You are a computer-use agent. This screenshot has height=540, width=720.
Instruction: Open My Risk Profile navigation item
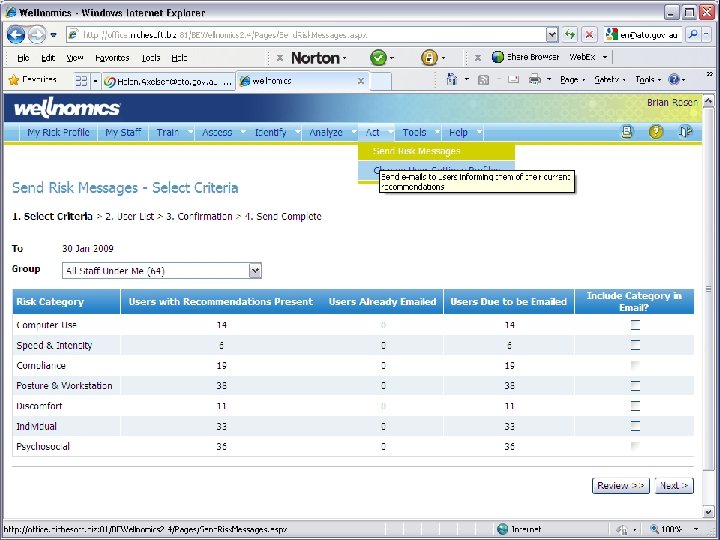(x=58, y=132)
